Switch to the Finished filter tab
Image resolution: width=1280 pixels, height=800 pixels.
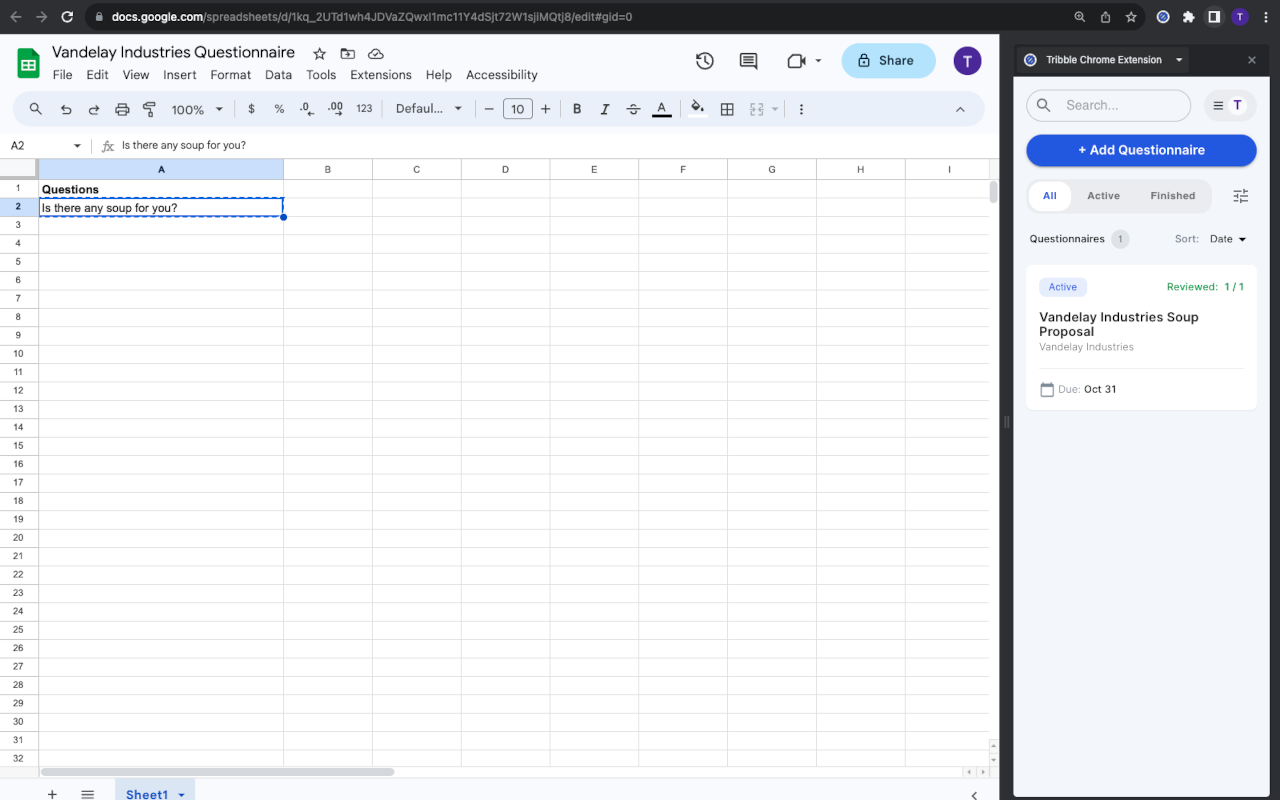click(1172, 196)
